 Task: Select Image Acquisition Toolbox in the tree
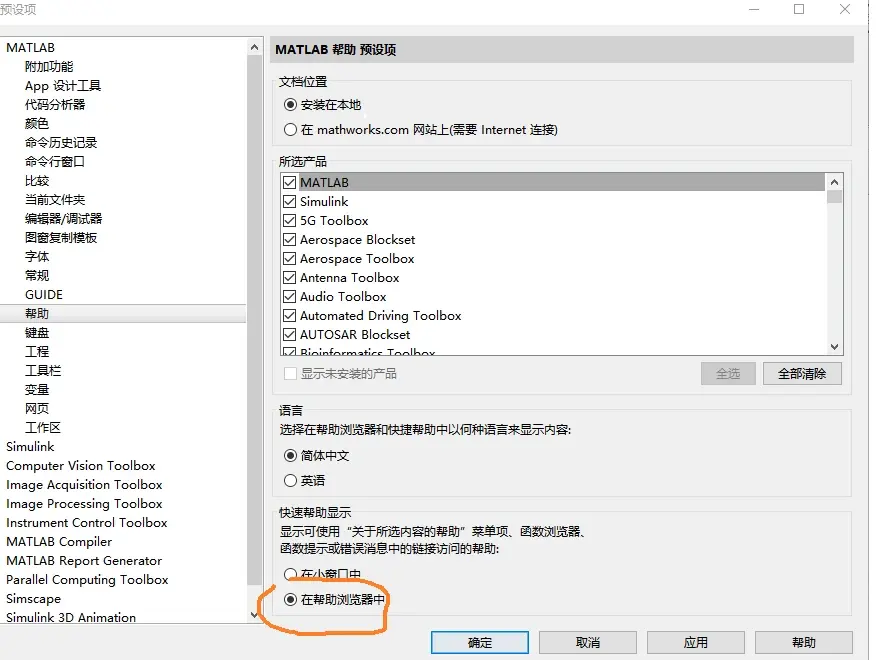coord(84,485)
